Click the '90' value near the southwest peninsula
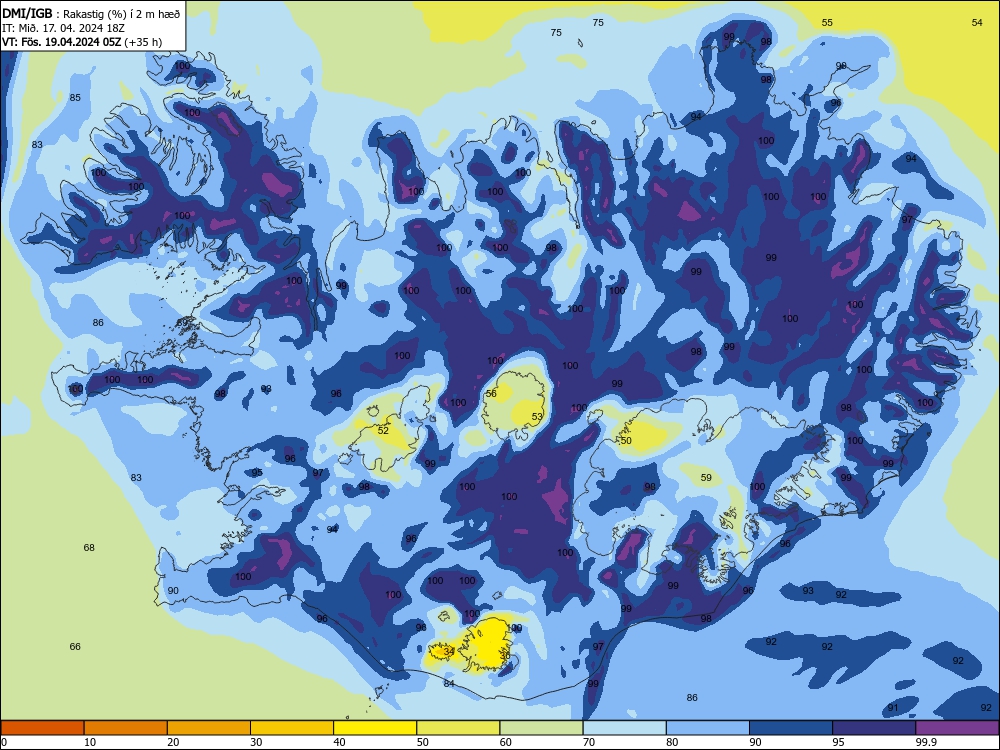Viewport: 1000px width, 750px height. tap(173, 591)
